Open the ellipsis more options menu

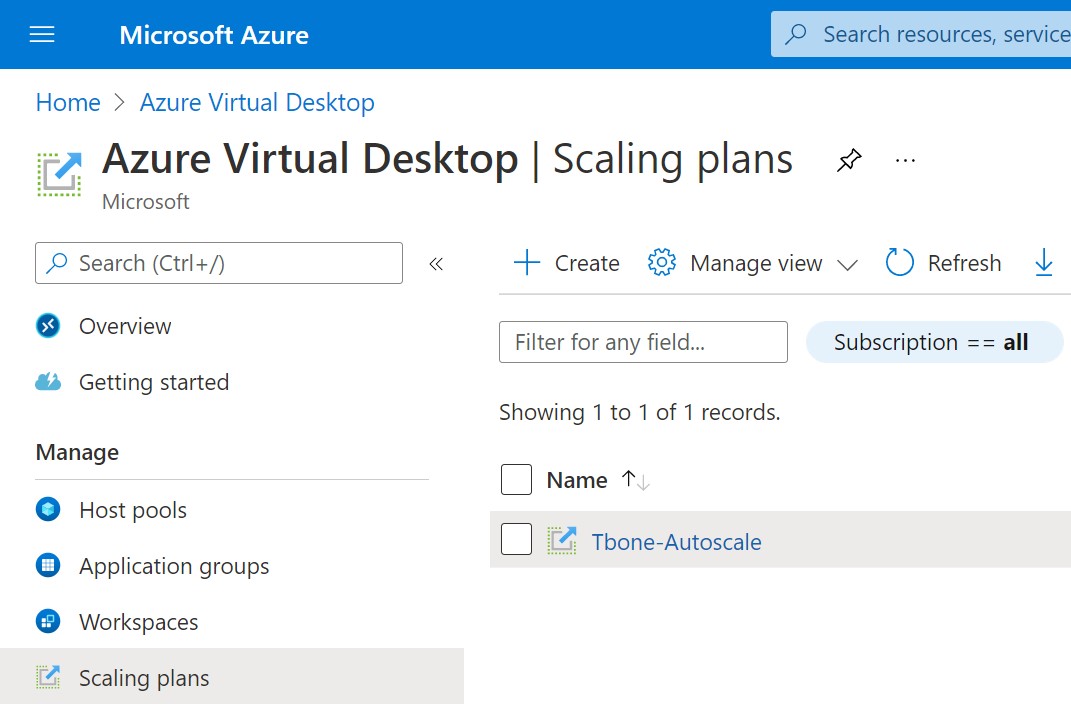coord(905,161)
